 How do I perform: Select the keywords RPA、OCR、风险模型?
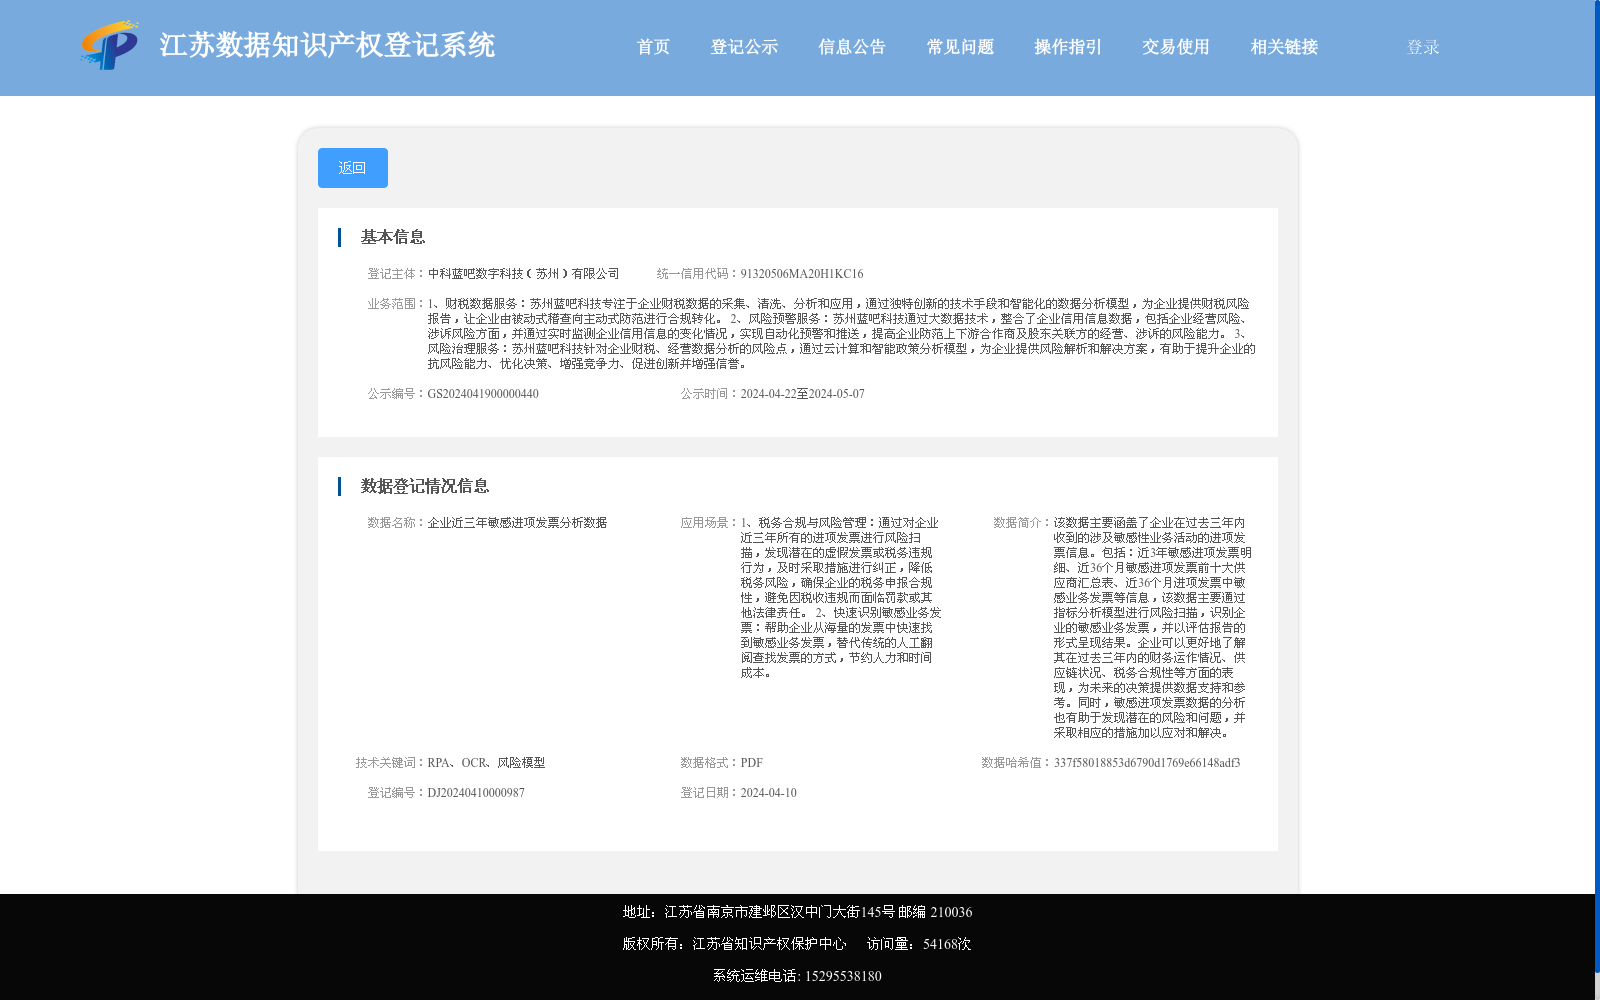pos(486,763)
